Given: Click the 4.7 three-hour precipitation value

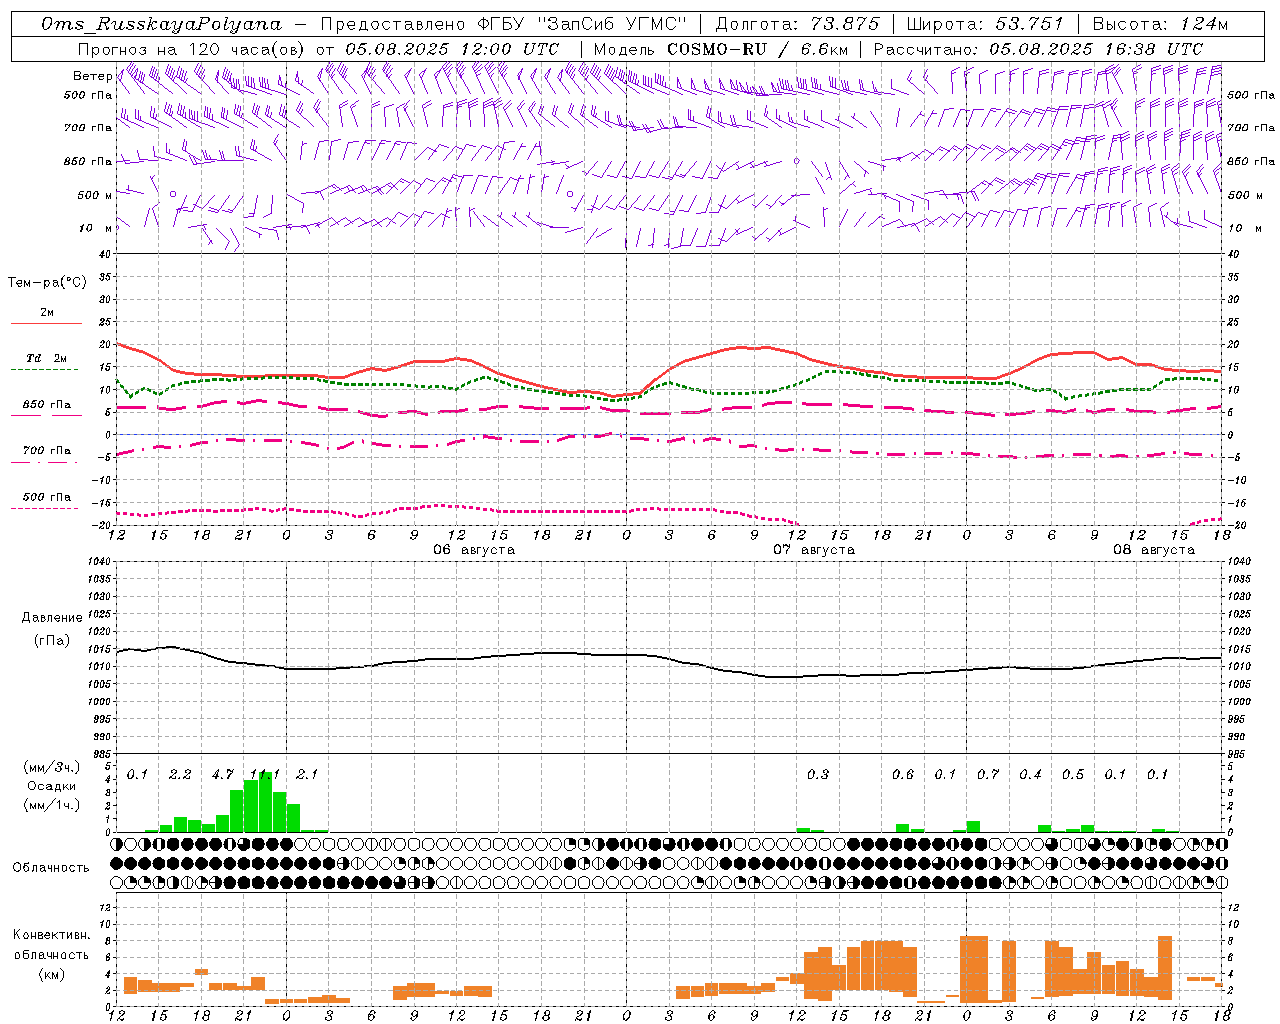Looking at the screenshot, I should [222, 774].
